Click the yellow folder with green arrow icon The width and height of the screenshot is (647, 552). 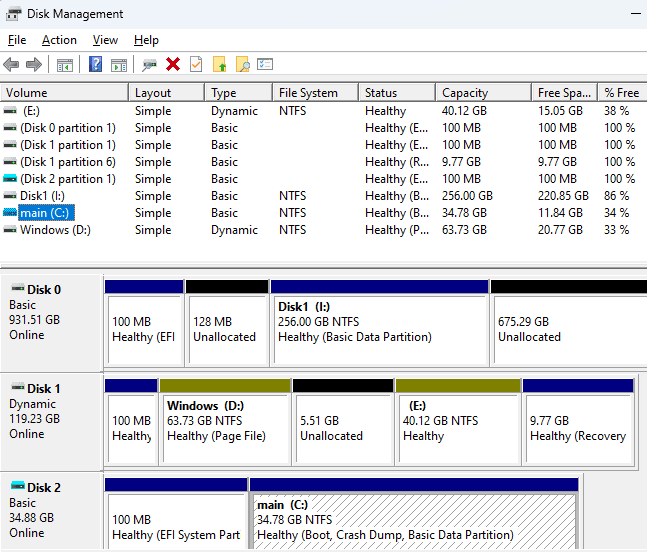click(x=220, y=64)
